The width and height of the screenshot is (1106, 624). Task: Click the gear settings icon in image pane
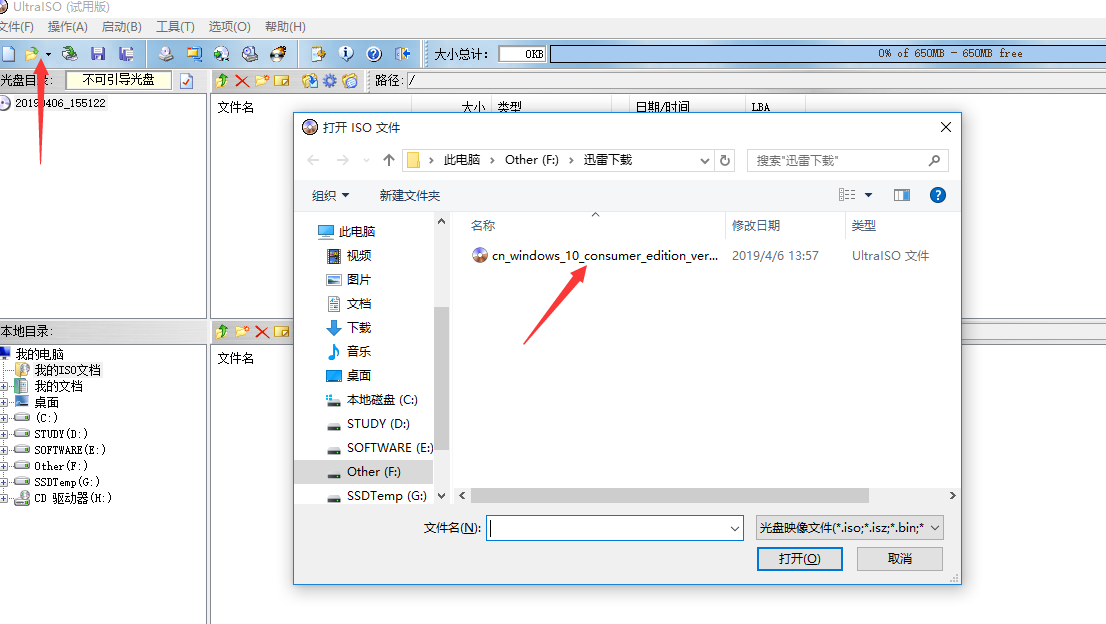point(329,81)
